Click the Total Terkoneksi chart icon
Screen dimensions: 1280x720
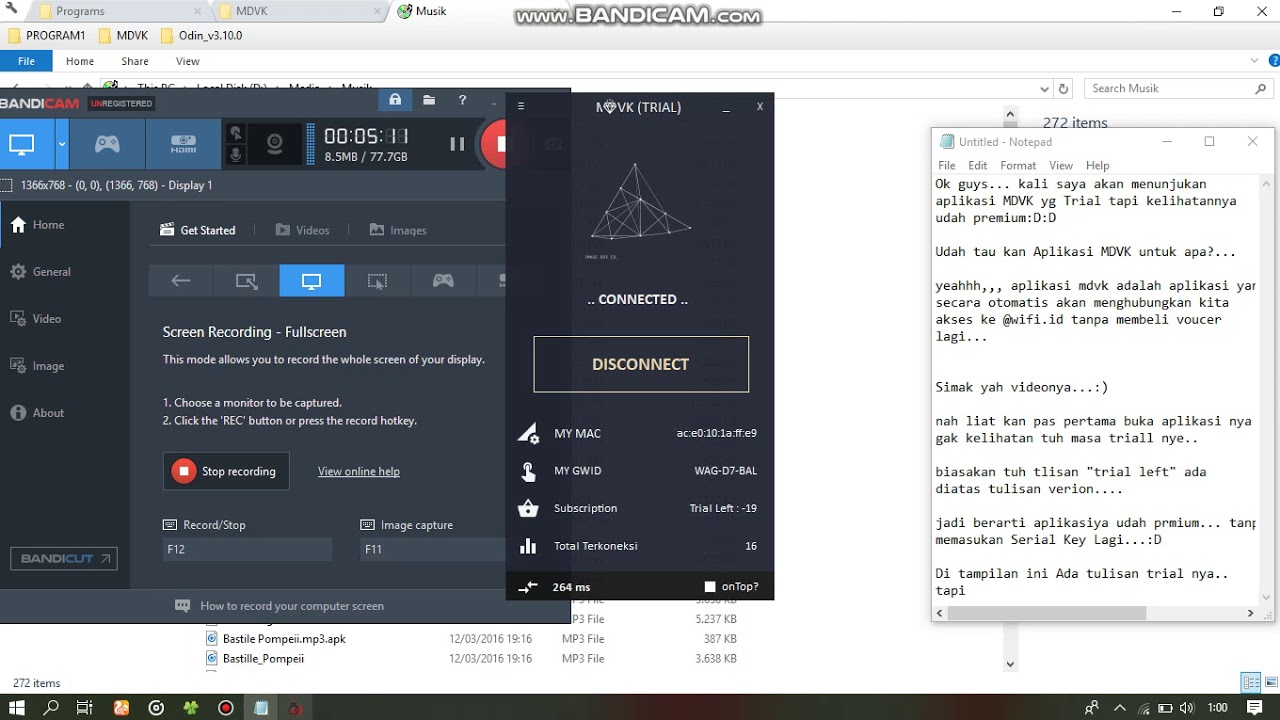[527, 546]
